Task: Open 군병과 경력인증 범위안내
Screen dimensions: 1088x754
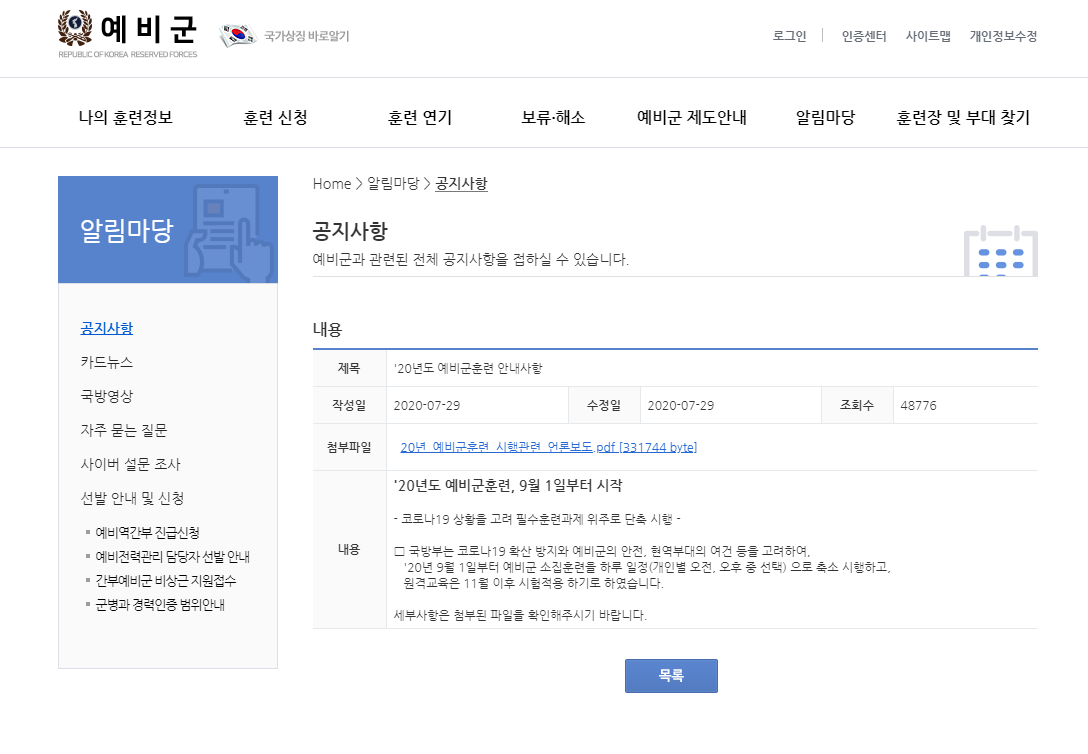Action: [x=160, y=605]
